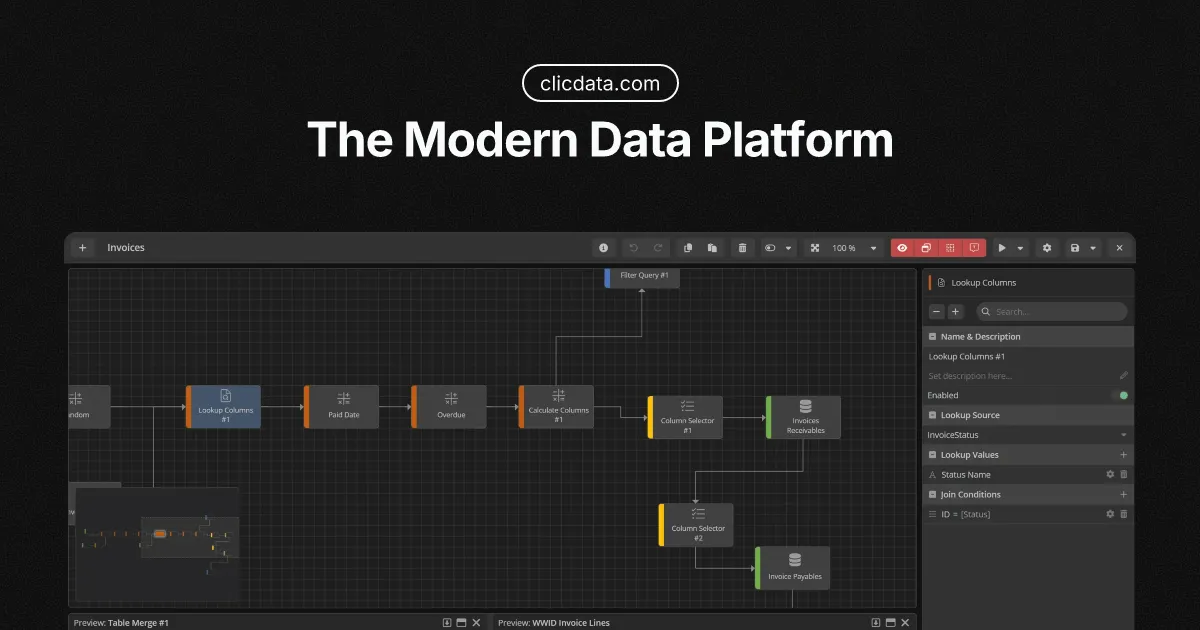Run the data flow with play button
The height and width of the screenshot is (630, 1200).
click(x=1002, y=248)
